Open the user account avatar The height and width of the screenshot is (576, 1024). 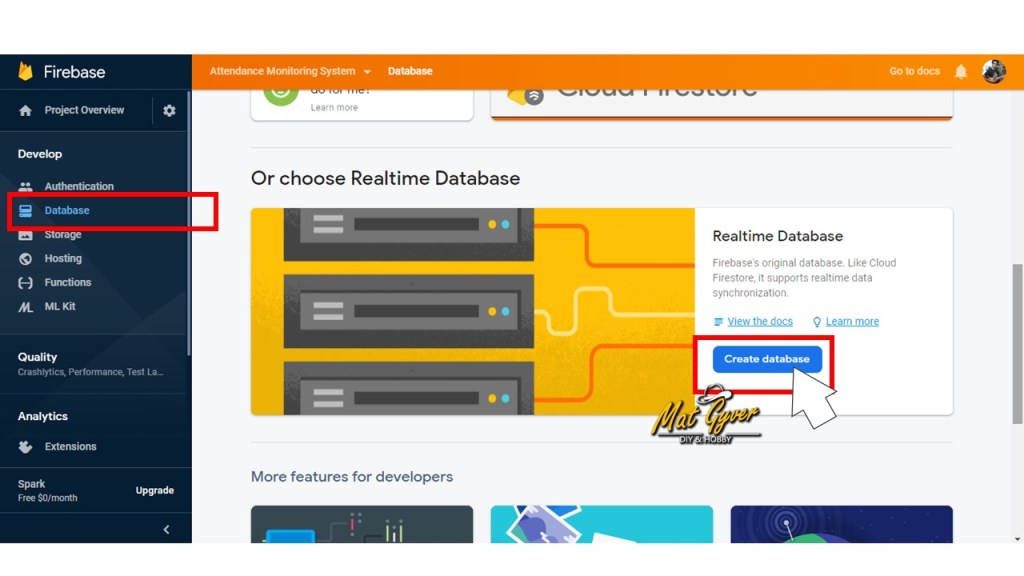993,72
